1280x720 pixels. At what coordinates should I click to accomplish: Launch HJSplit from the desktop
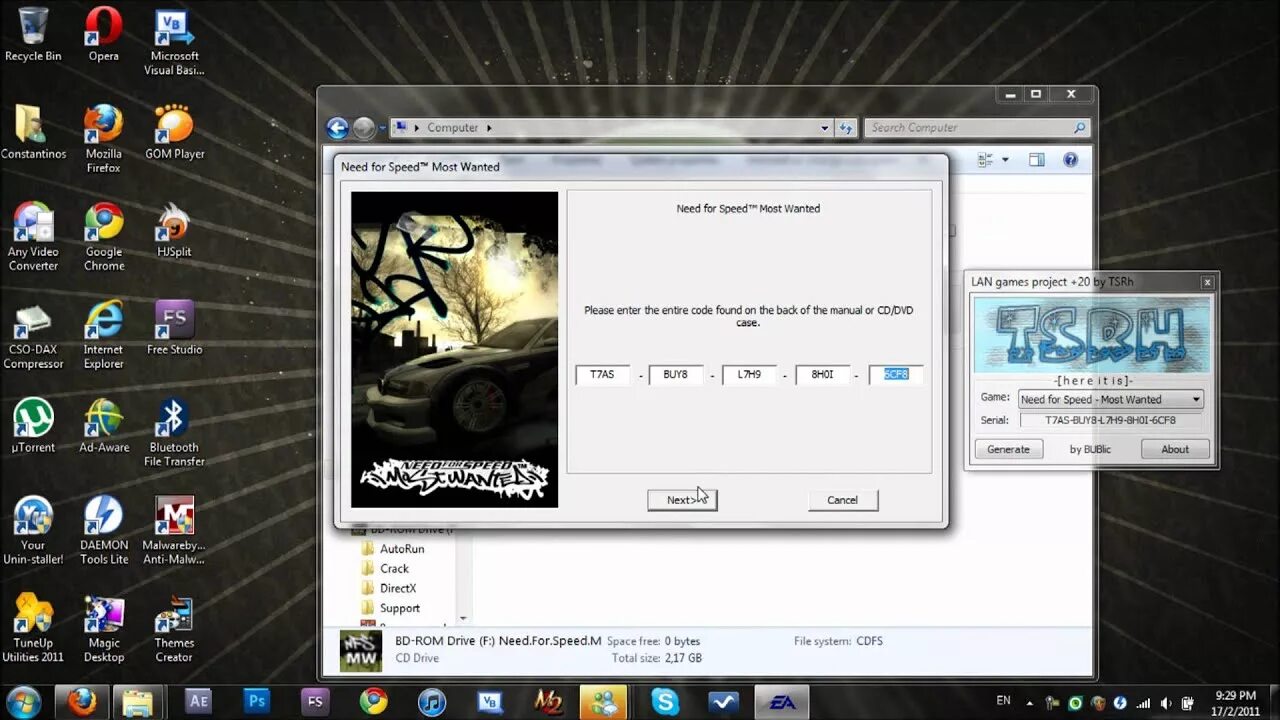click(x=174, y=230)
